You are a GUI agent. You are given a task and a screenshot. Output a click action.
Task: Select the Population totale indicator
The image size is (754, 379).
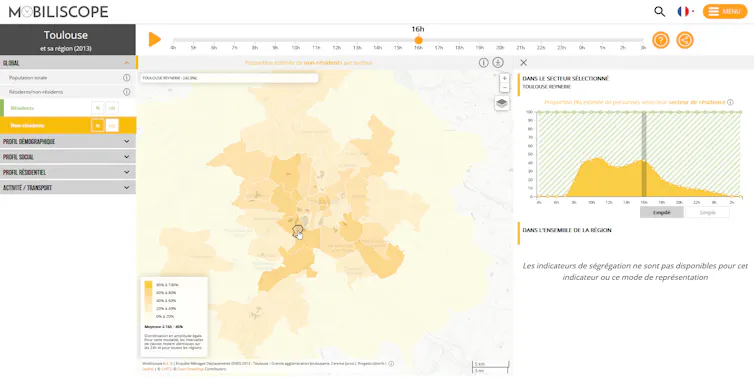(28, 77)
